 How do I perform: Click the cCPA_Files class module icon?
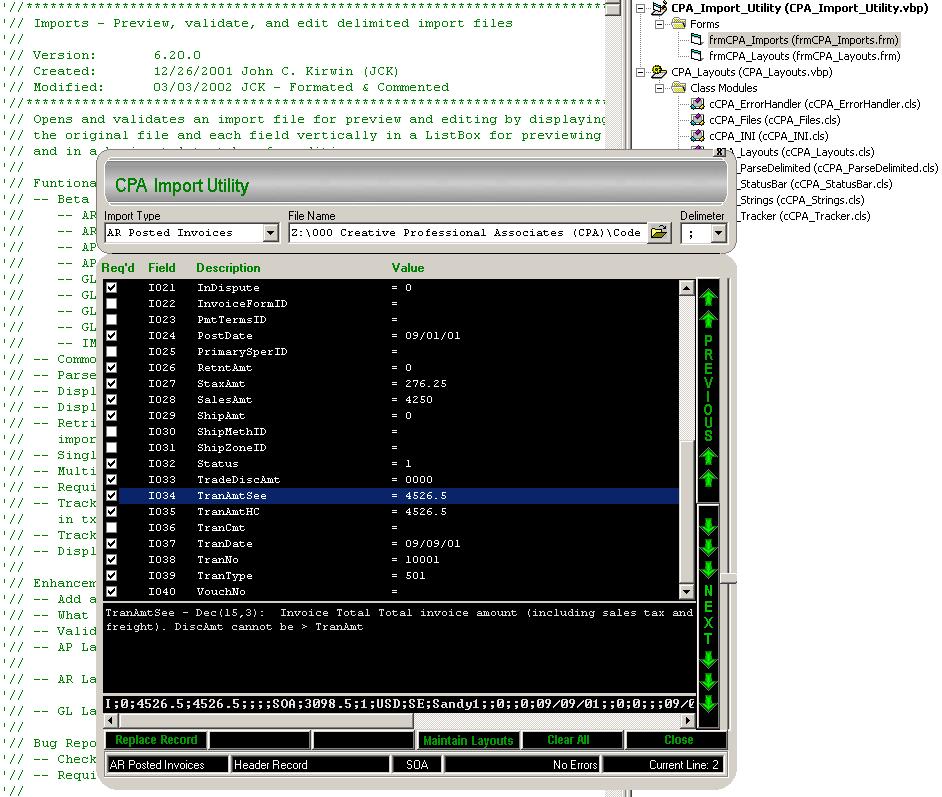click(x=697, y=120)
